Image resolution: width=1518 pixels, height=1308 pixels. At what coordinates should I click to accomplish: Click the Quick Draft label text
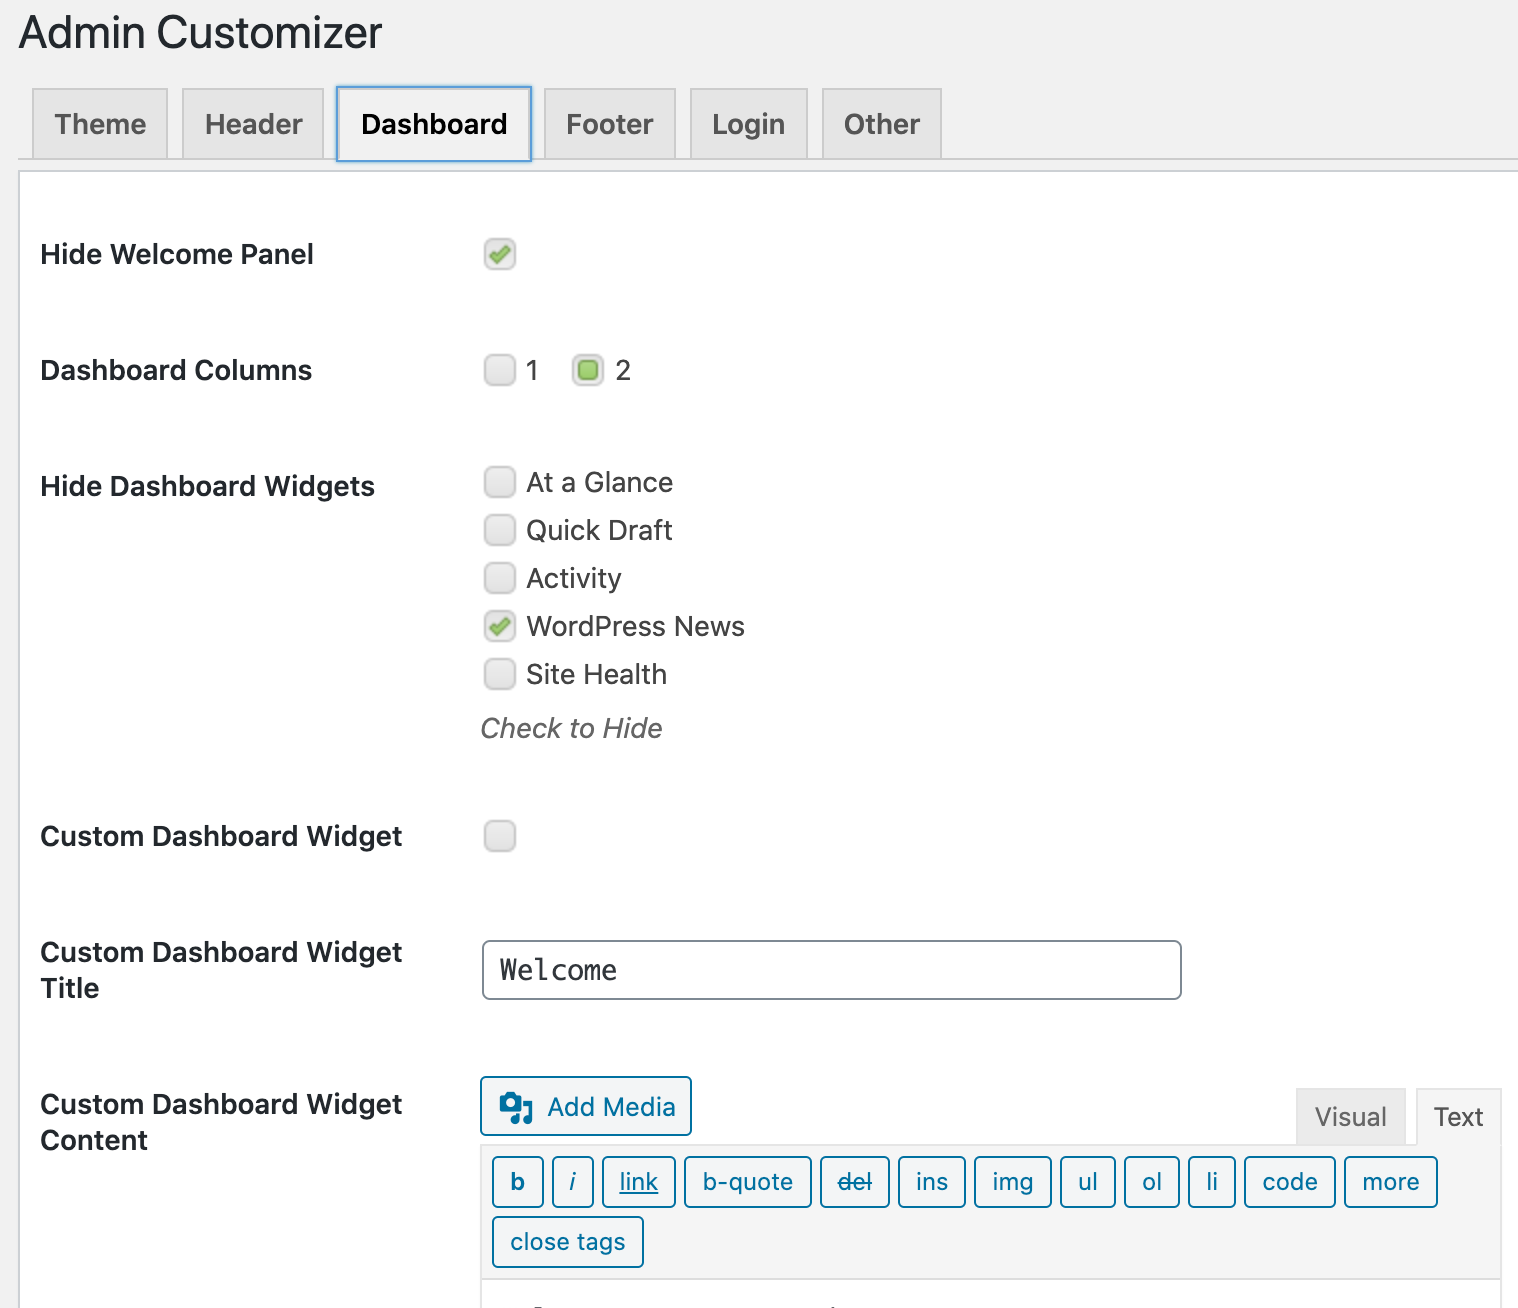click(x=600, y=530)
